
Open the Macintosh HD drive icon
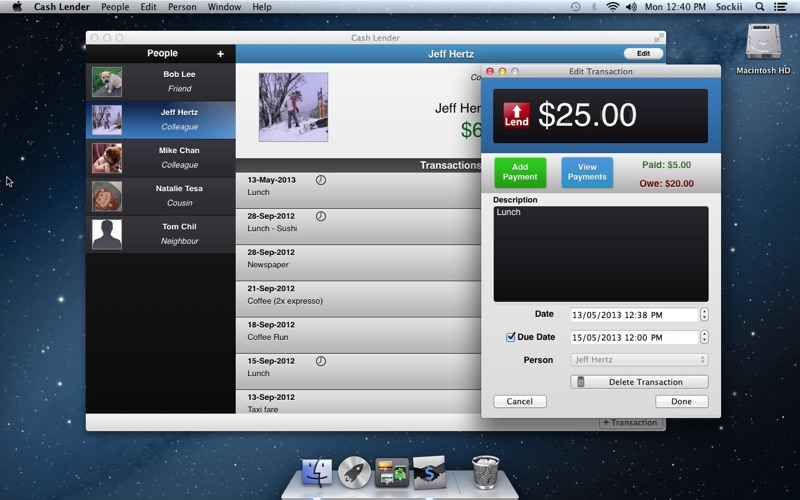[x=763, y=42]
